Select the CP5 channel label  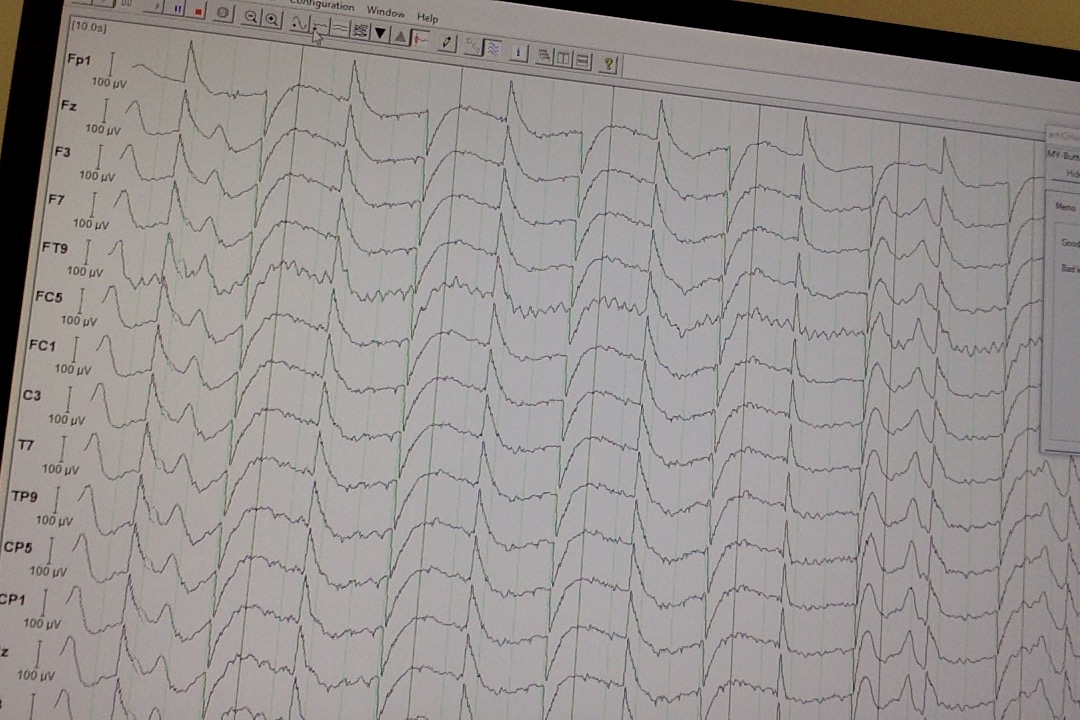point(18,548)
